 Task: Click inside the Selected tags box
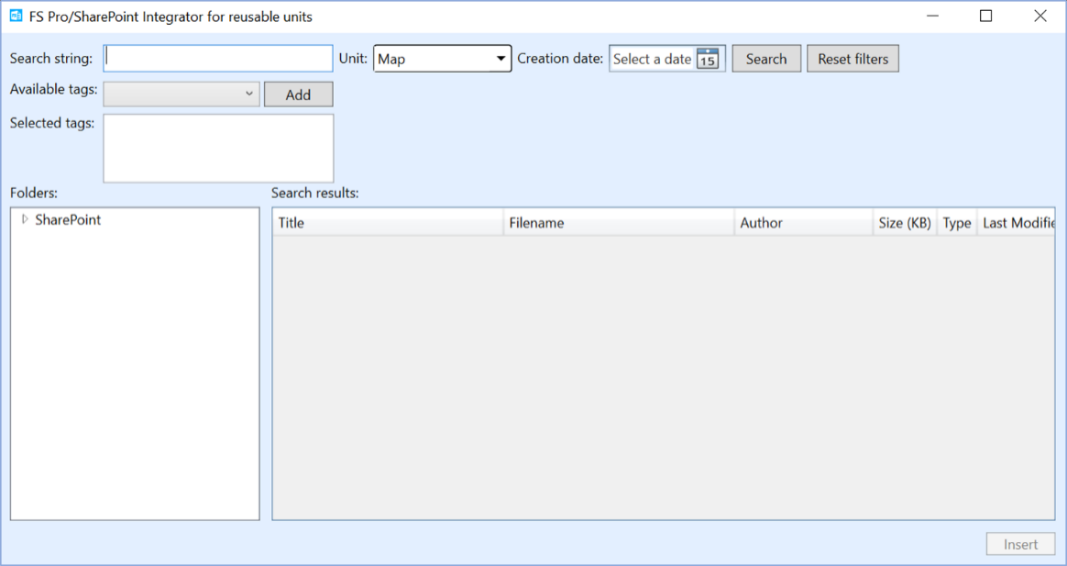(218, 148)
